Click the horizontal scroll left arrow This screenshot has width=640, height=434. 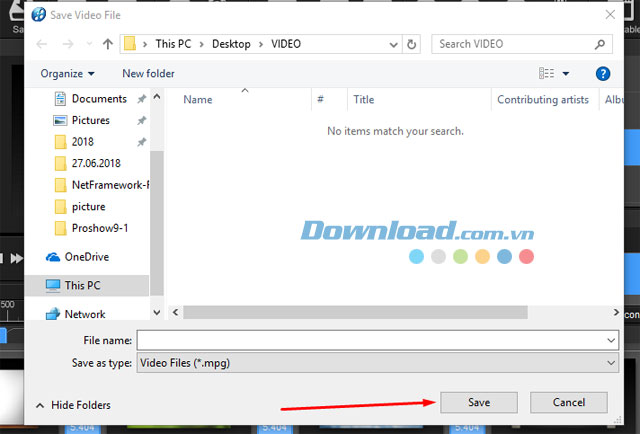[x=175, y=312]
